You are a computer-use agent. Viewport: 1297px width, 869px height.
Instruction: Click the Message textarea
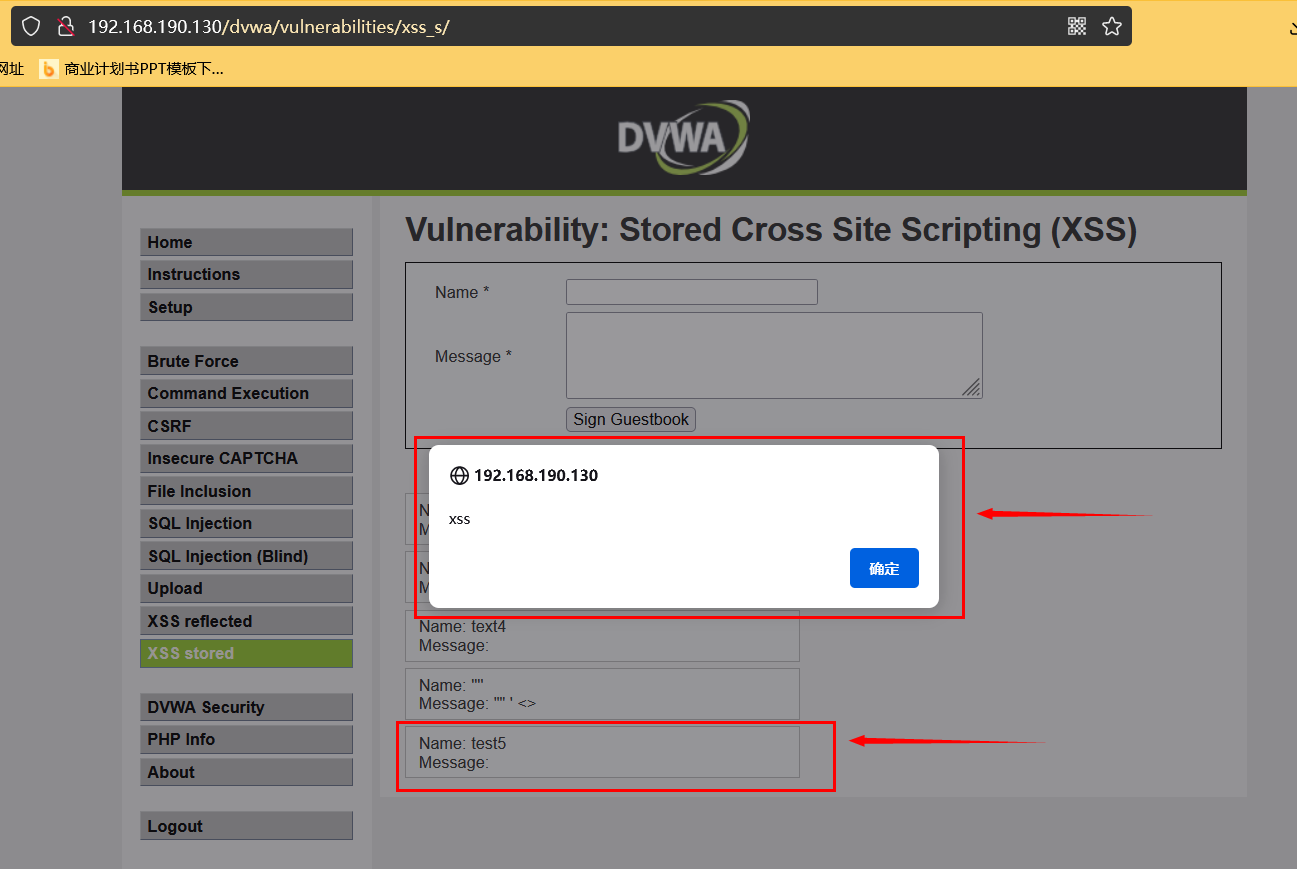[774, 355]
